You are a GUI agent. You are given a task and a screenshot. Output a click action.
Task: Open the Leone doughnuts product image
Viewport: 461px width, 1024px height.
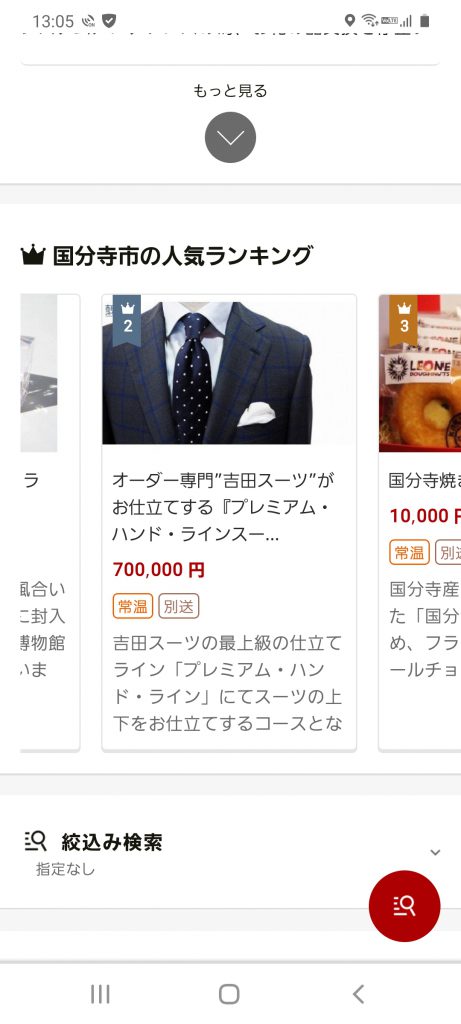point(420,373)
